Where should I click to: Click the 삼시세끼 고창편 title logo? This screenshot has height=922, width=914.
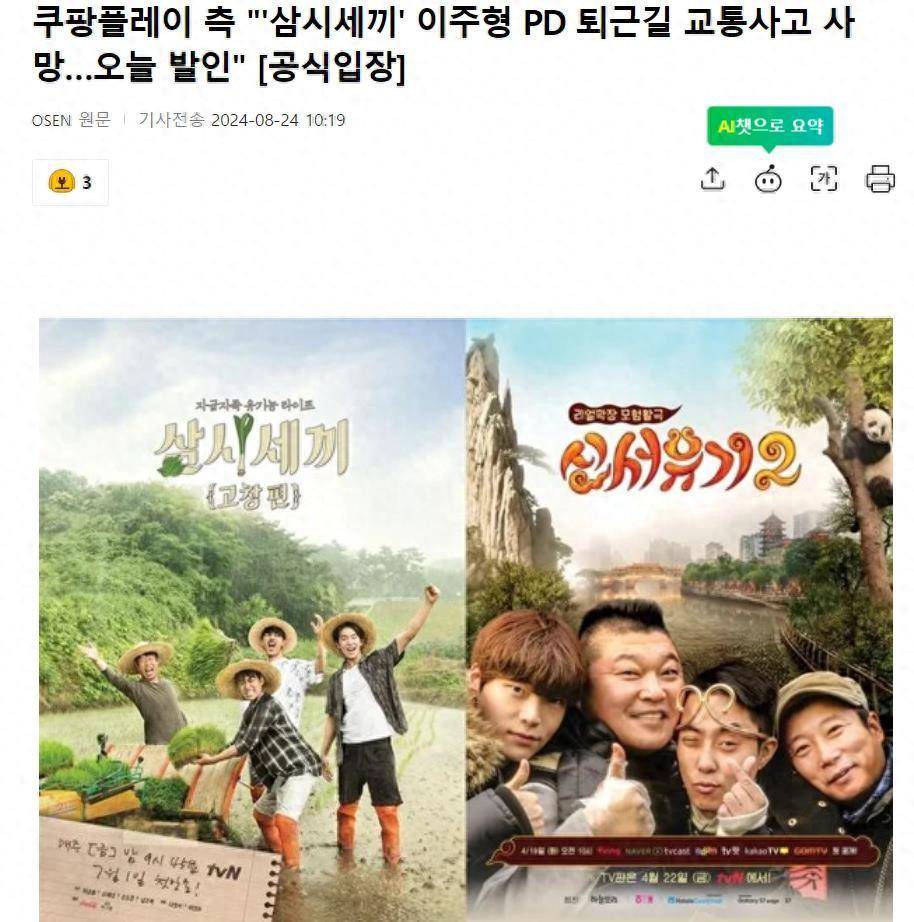(252, 454)
